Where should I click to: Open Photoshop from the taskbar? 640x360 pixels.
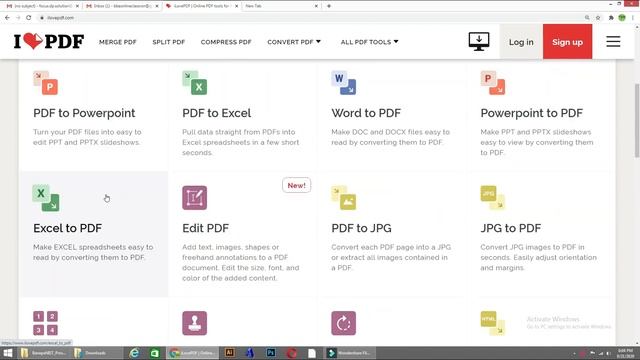click(x=271, y=353)
